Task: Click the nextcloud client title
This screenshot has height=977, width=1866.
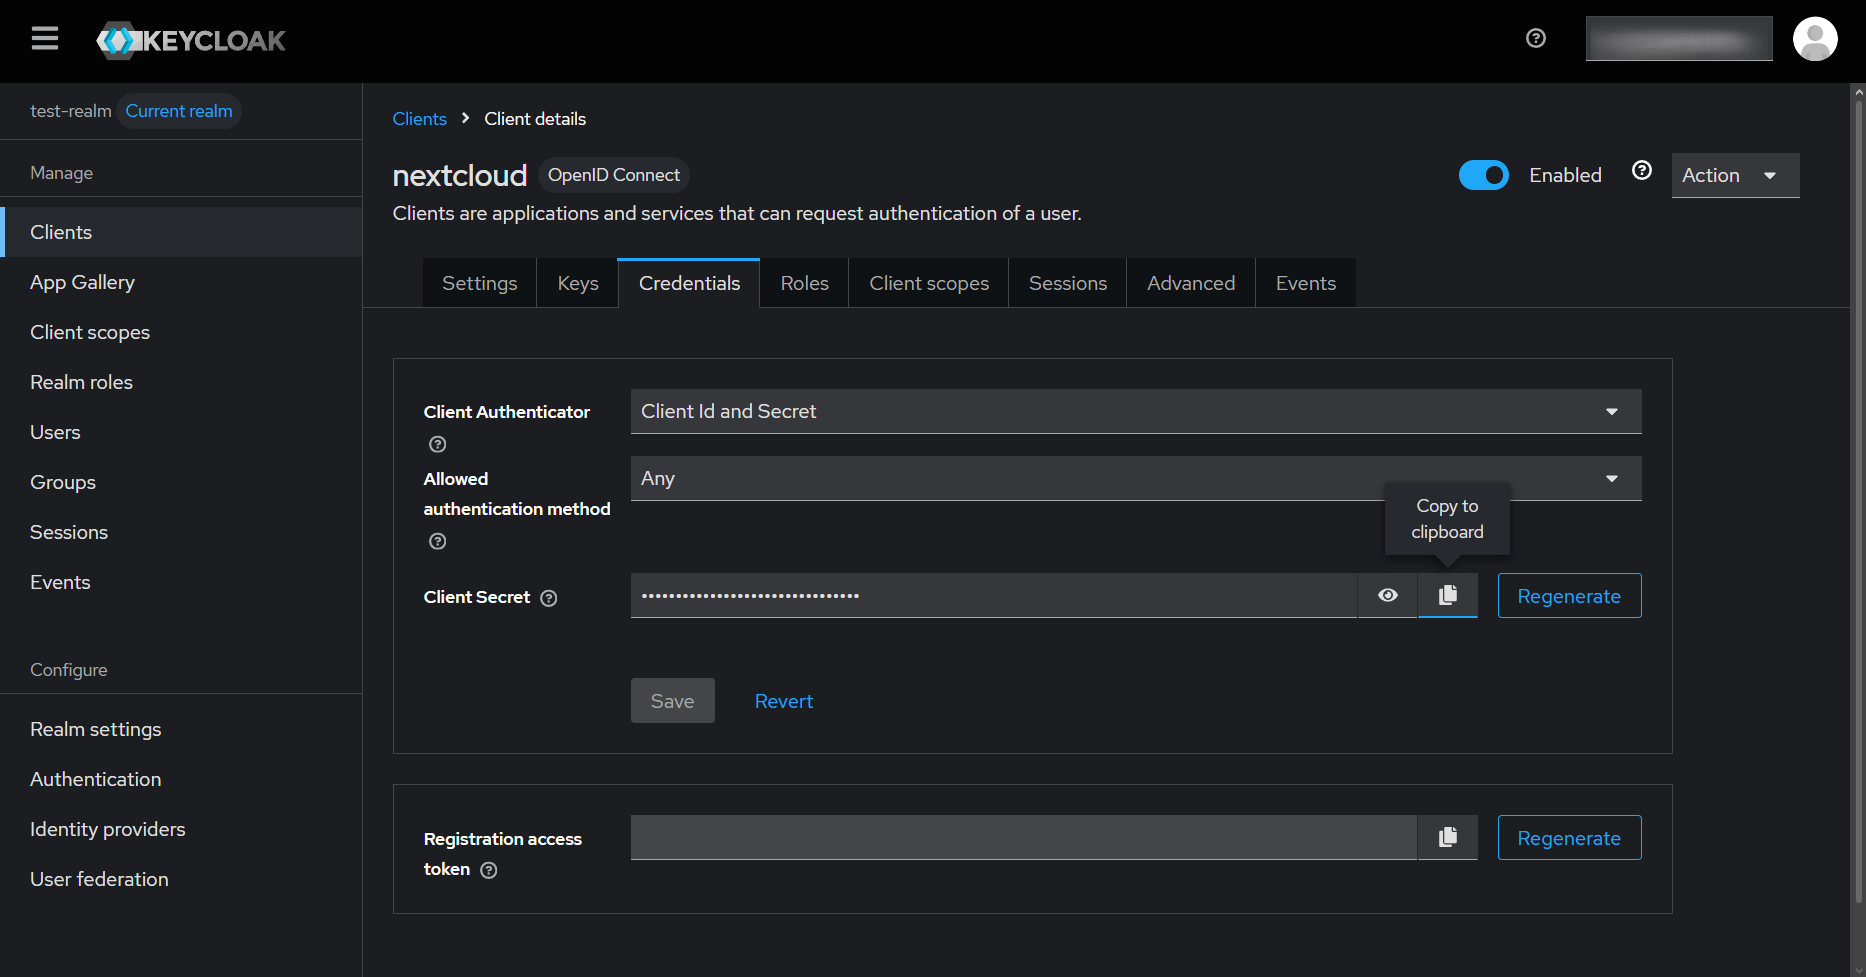Action: point(459,175)
